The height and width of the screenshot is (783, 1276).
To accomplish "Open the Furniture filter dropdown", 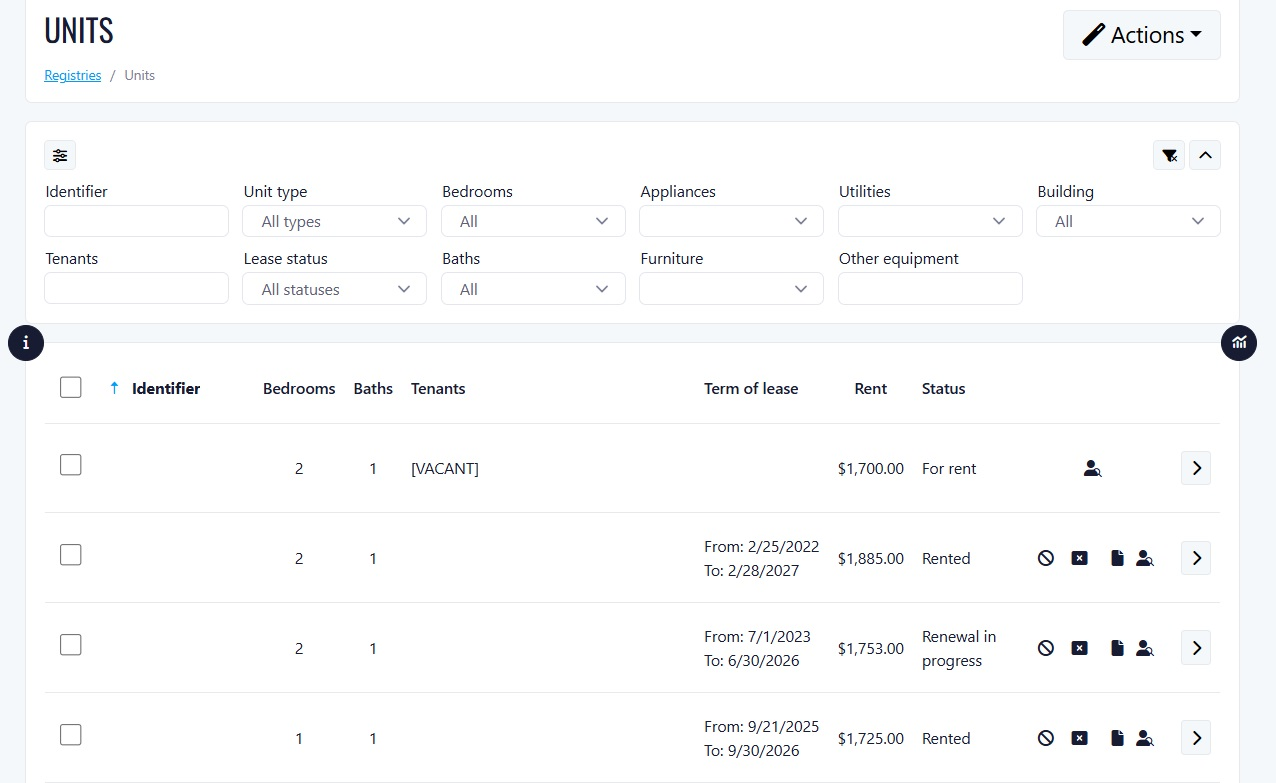I will pyautogui.click(x=731, y=289).
